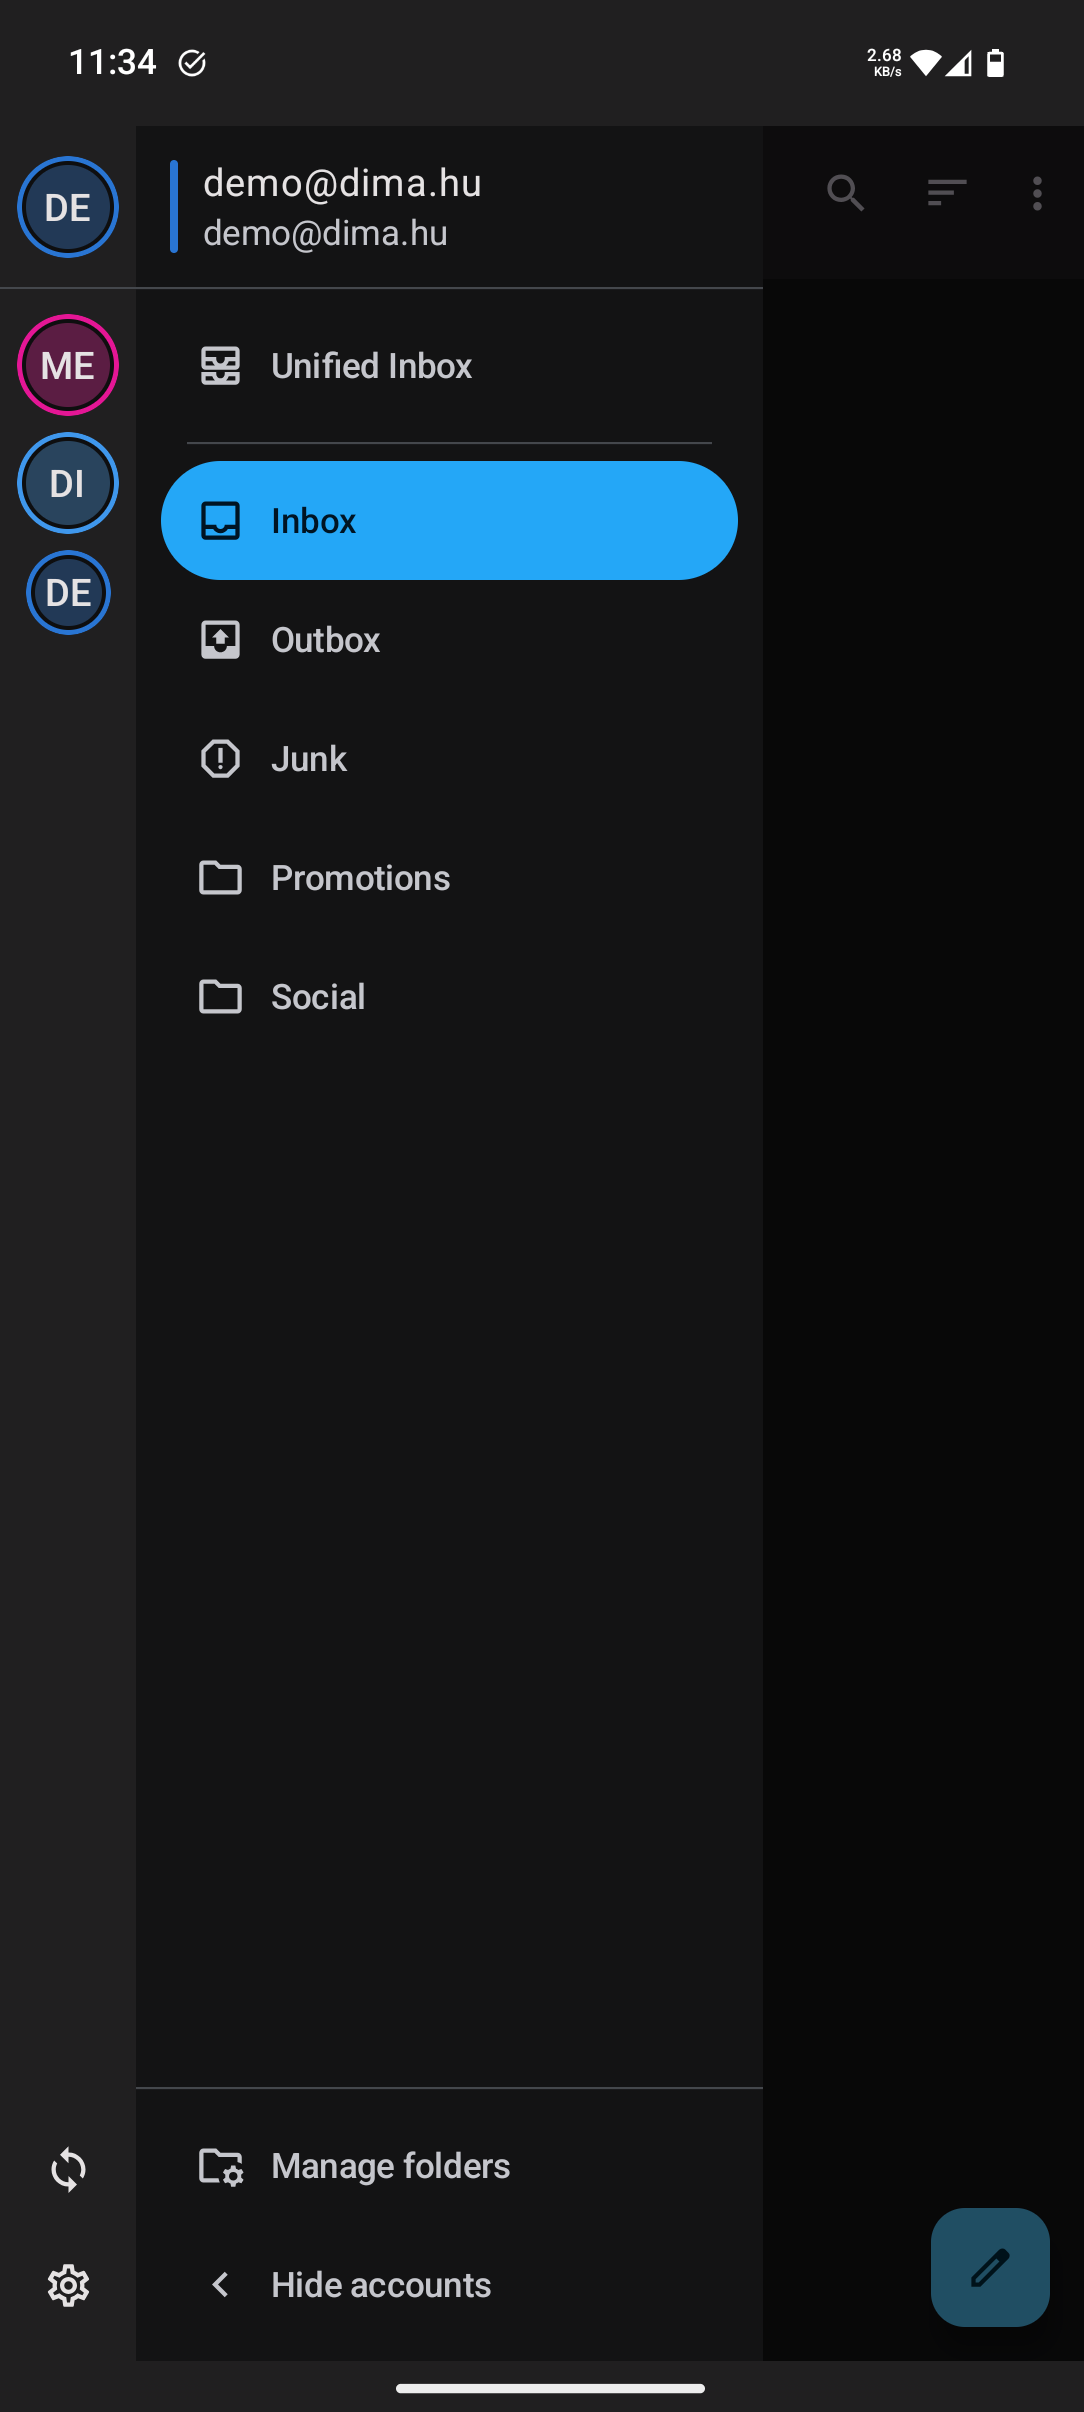Viewport: 1084px width, 2412px height.
Task: Tap the demo@dima.hu account header
Action: (449, 207)
